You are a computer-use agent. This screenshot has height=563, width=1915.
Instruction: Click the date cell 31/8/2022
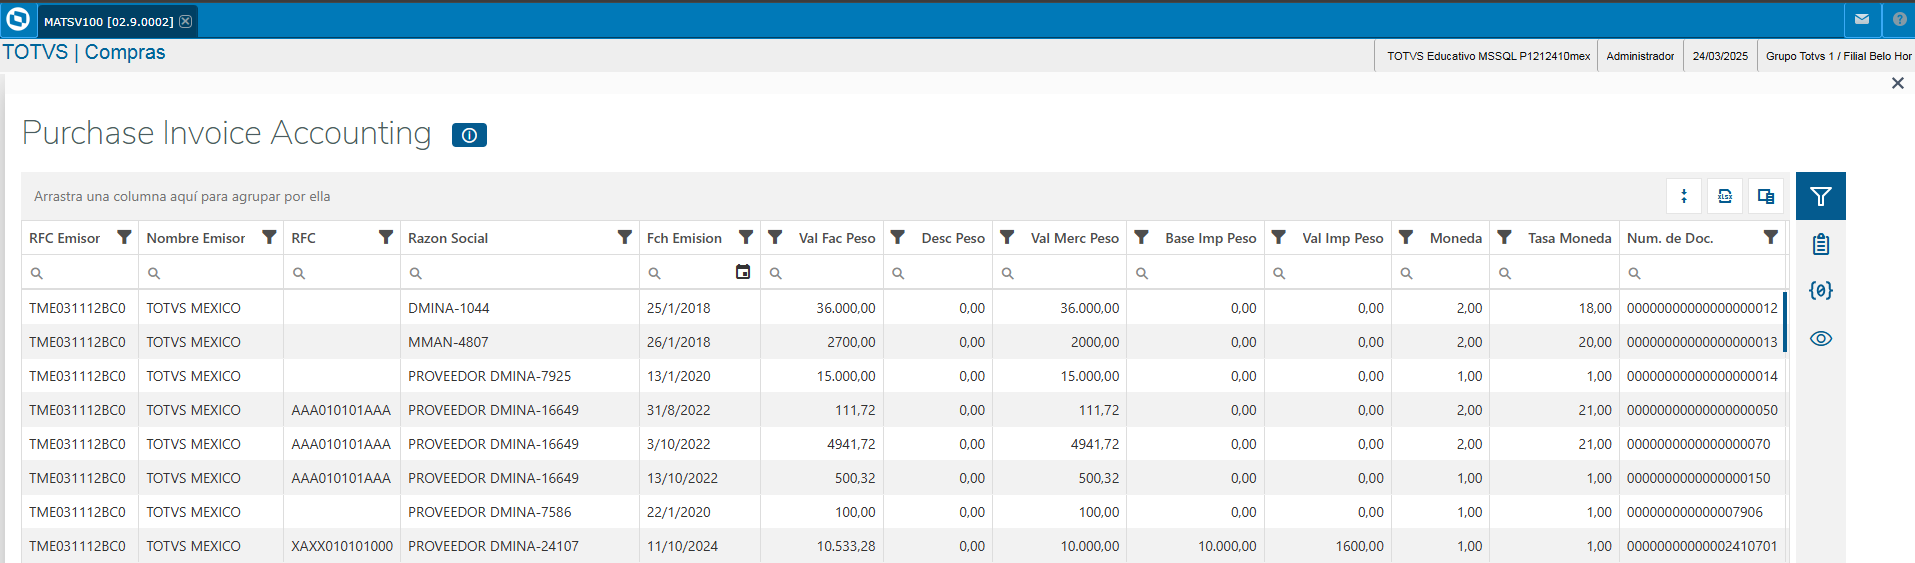(x=700, y=410)
